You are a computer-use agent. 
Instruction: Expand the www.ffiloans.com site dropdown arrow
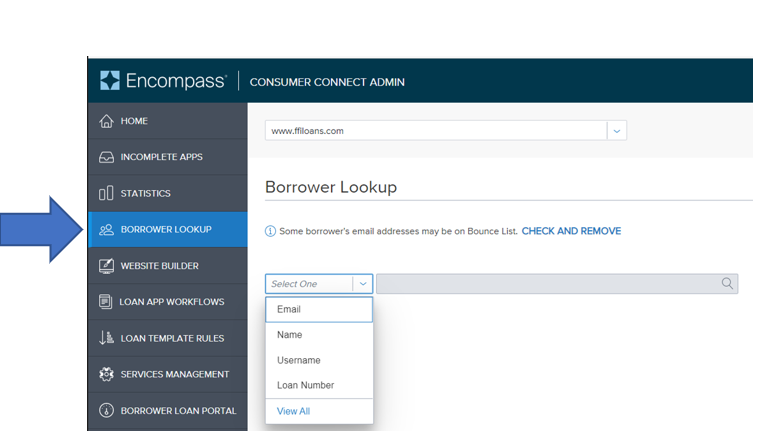pyautogui.click(x=617, y=131)
